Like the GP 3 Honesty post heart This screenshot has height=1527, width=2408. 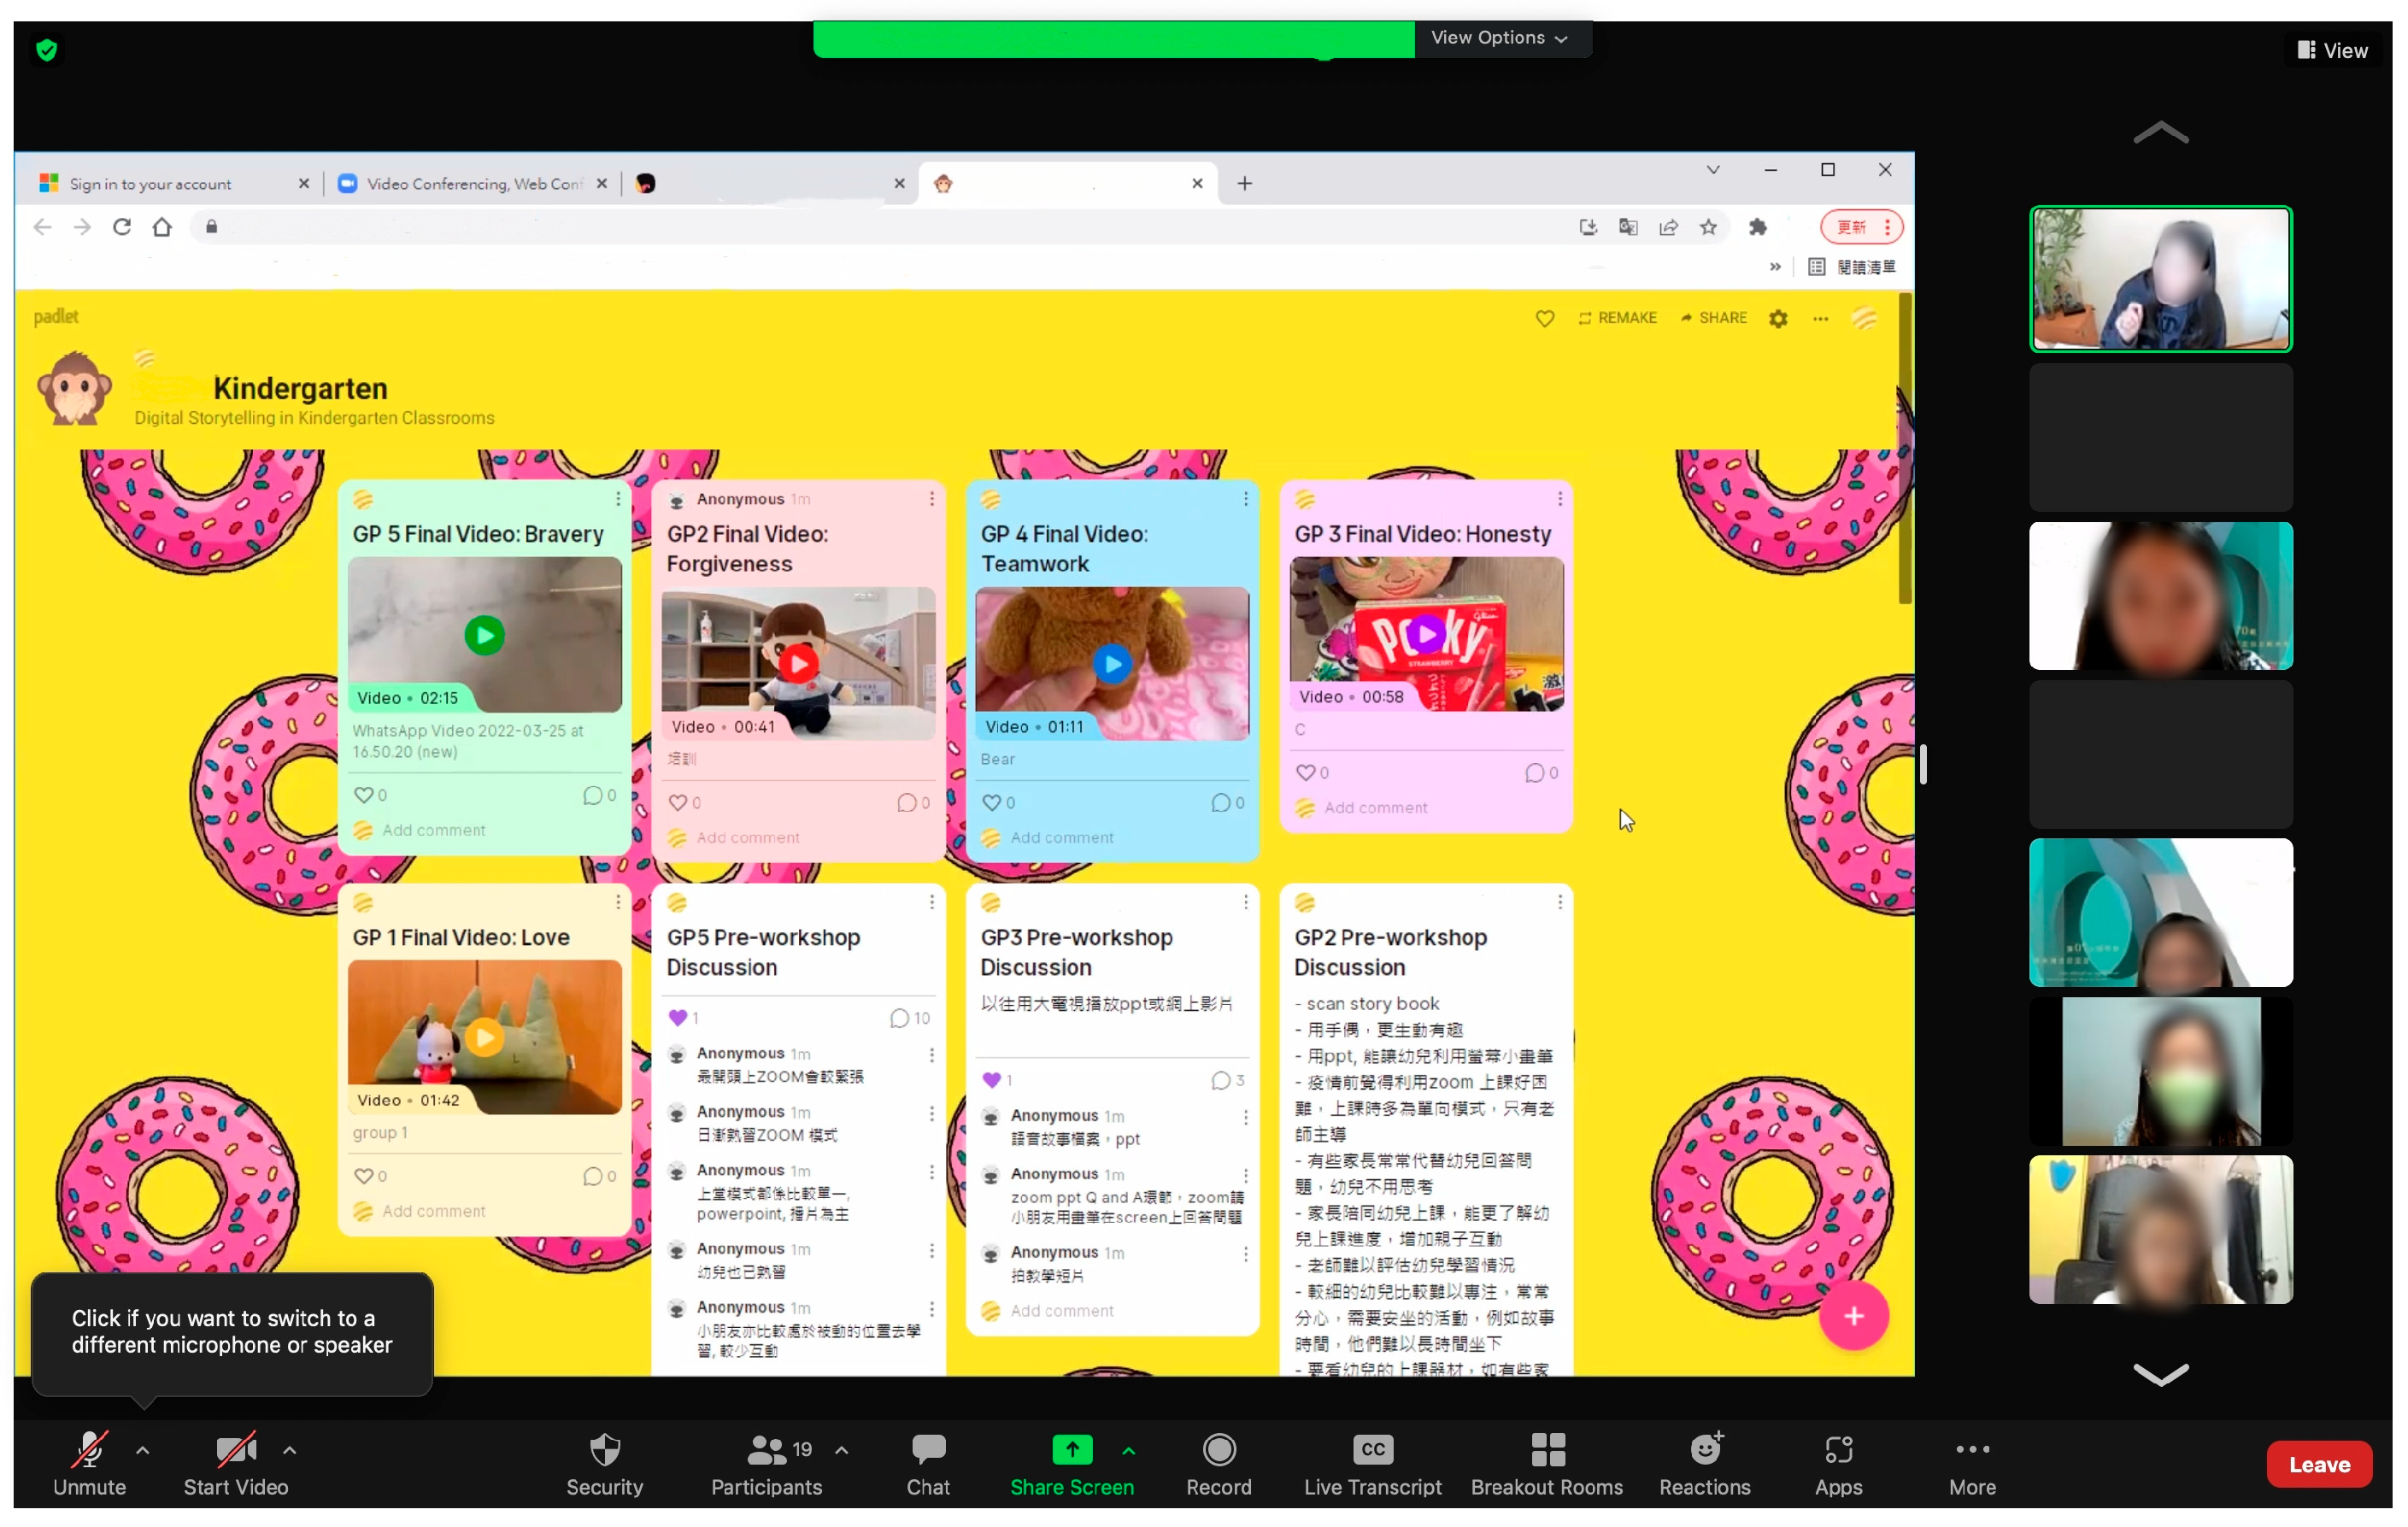(1304, 772)
